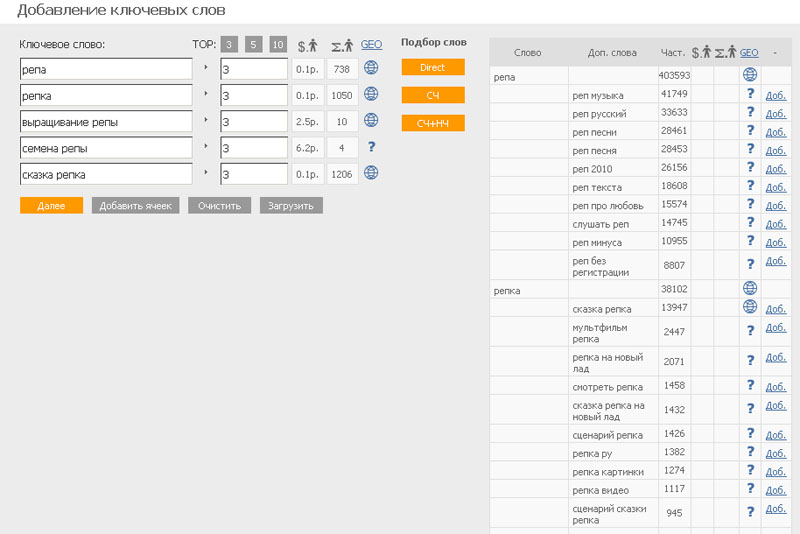
Task: Click question mark for сценарий репка
Action: (x=750, y=433)
